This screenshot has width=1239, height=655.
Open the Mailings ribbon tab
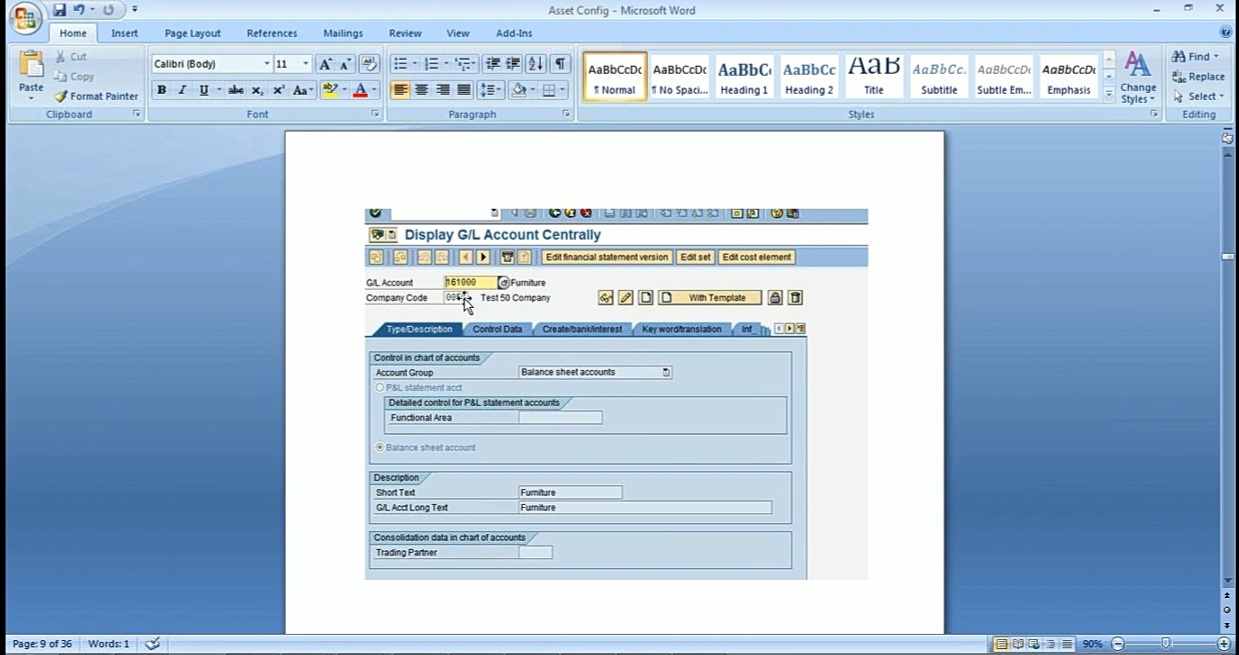343,33
